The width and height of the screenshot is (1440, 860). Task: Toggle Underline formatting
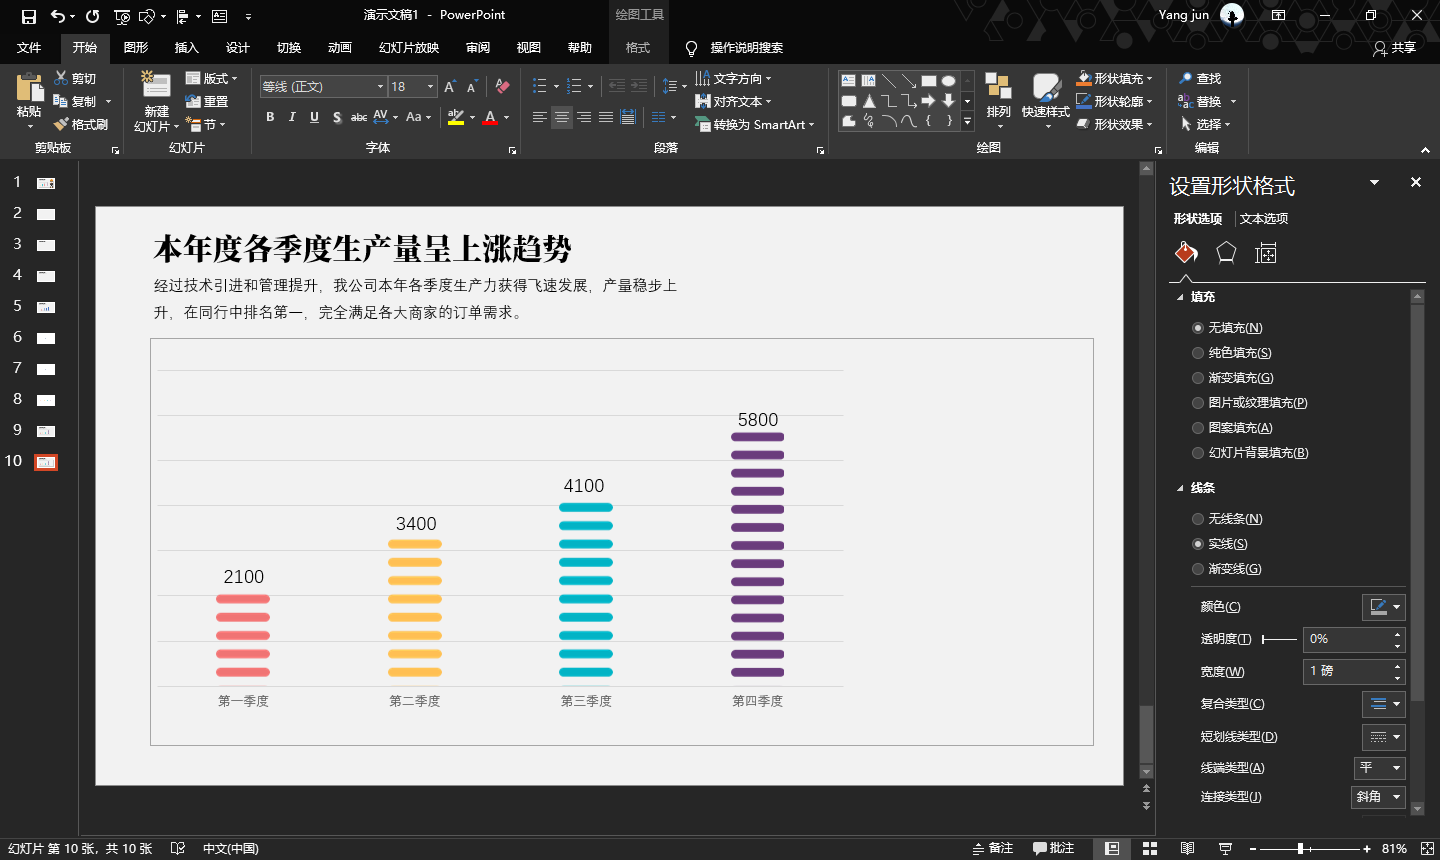(x=314, y=117)
